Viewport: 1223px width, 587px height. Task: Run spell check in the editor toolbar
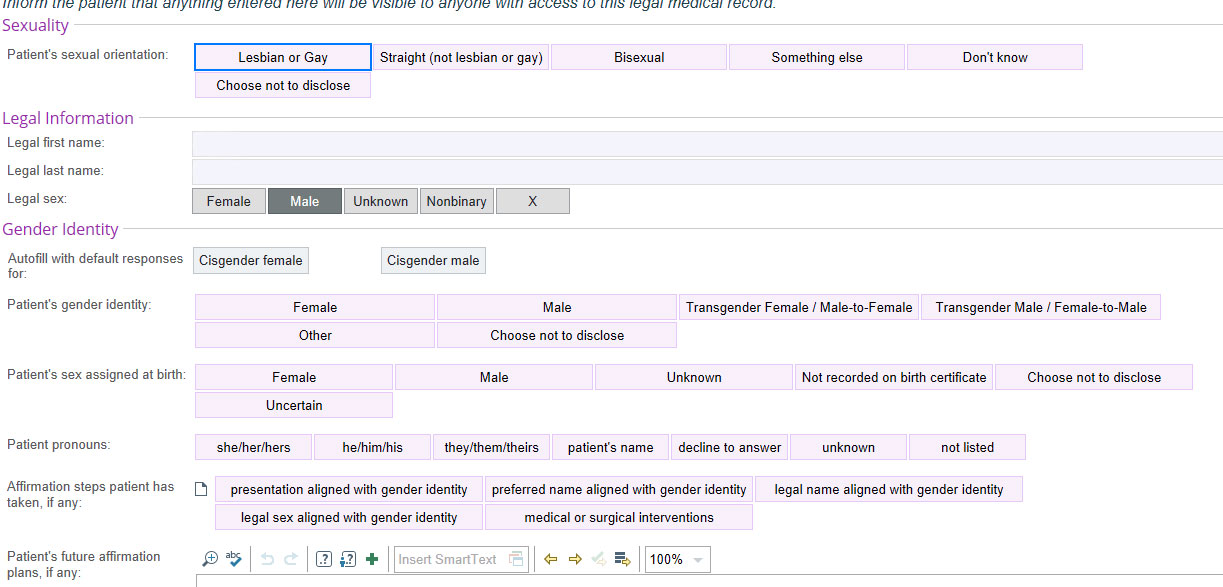234,559
